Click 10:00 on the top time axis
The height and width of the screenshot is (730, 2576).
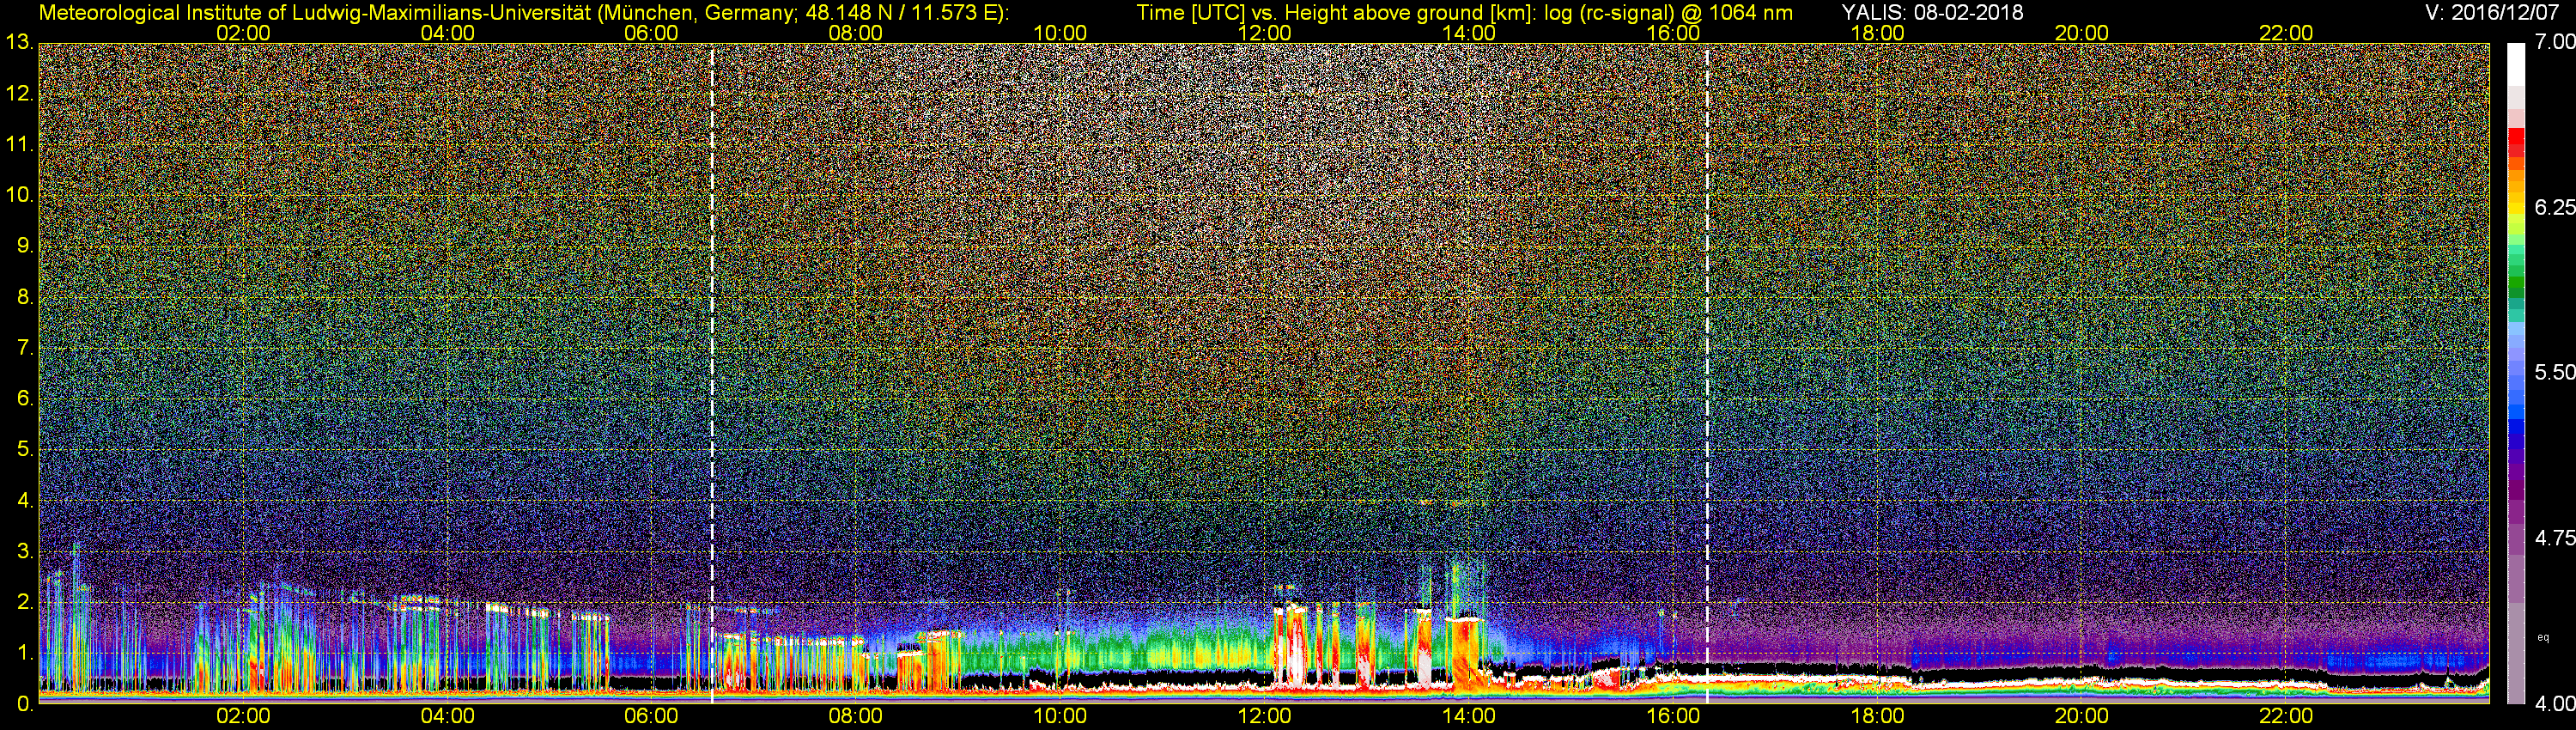pos(1060,33)
